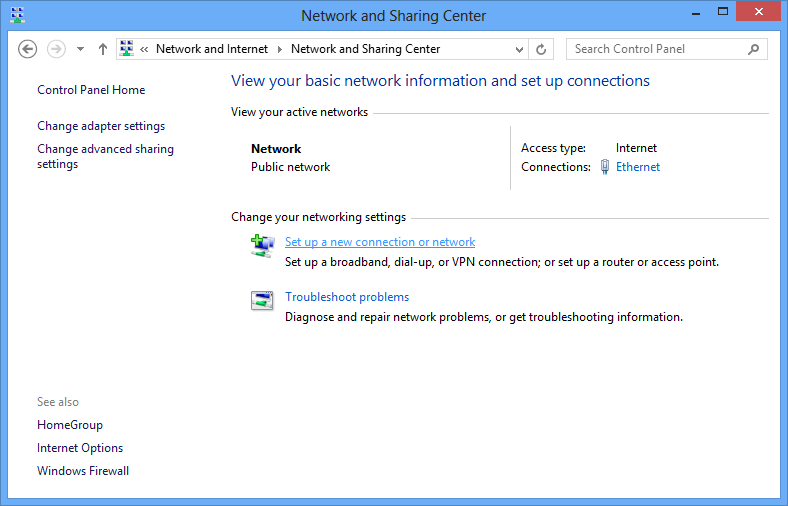Open the recent locations dropdown arrow
This screenshot has width=788, height=506.
(x=80, y=49)
